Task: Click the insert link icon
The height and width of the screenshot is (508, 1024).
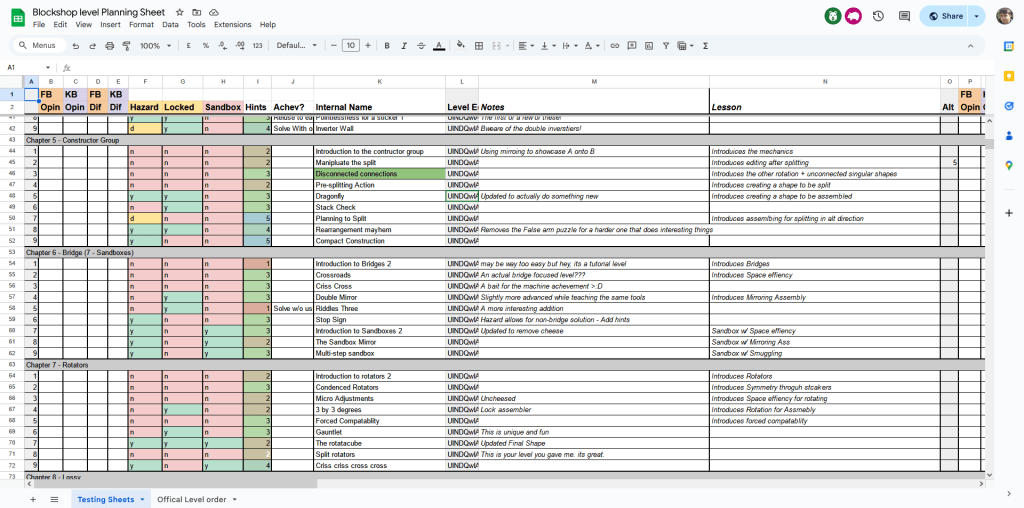Action: pyautogui.click(x=614, y=46)
